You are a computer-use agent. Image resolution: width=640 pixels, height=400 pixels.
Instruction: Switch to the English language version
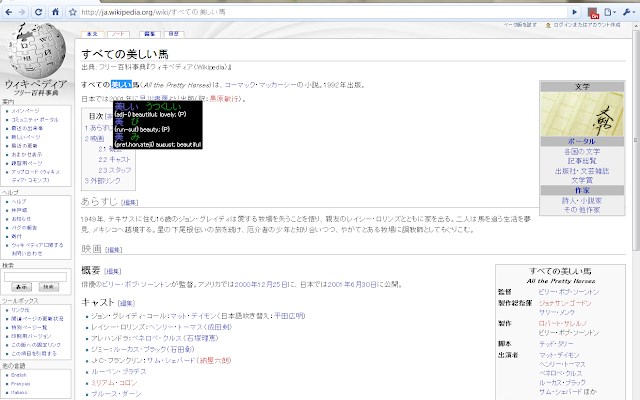pyautogui.click(x=19, y=375)
